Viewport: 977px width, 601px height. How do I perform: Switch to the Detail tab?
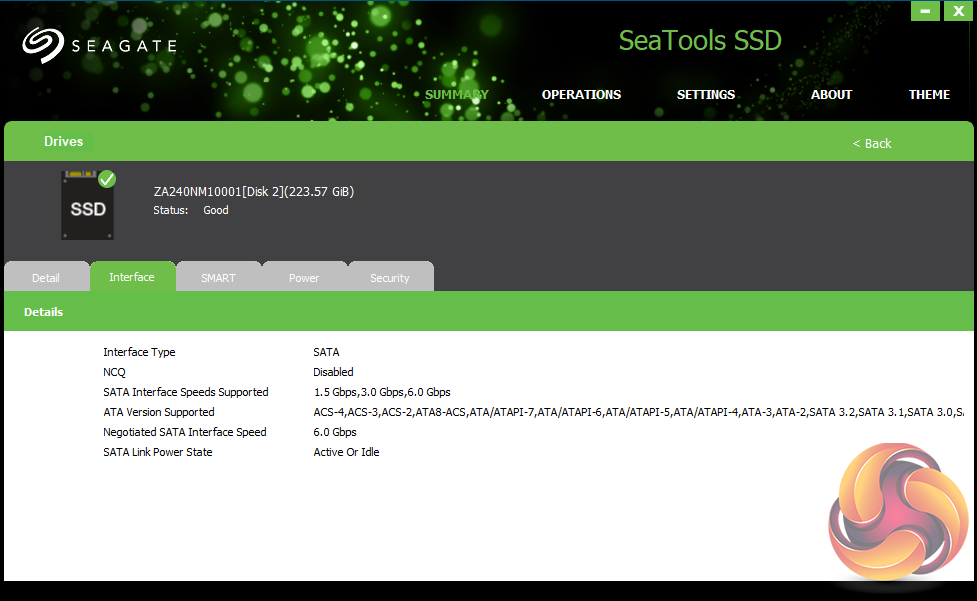pyautogui.click(x=46, y=278)
